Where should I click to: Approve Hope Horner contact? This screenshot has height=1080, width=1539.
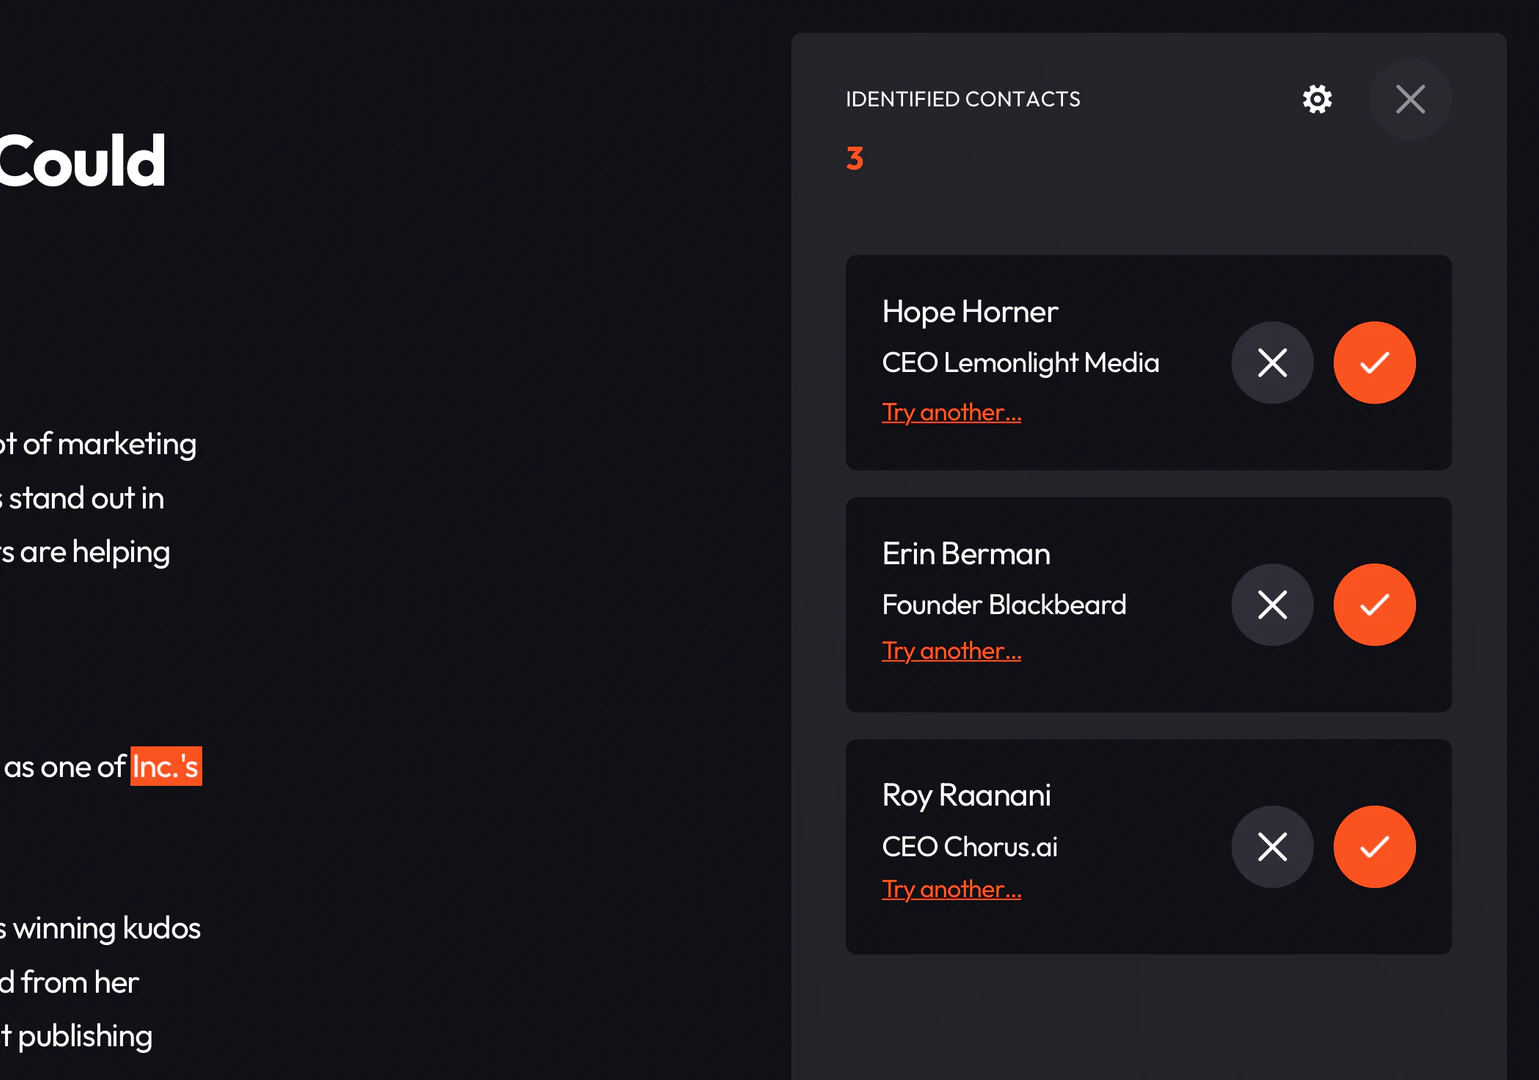pyautogui.click(x=1374, y=363)
